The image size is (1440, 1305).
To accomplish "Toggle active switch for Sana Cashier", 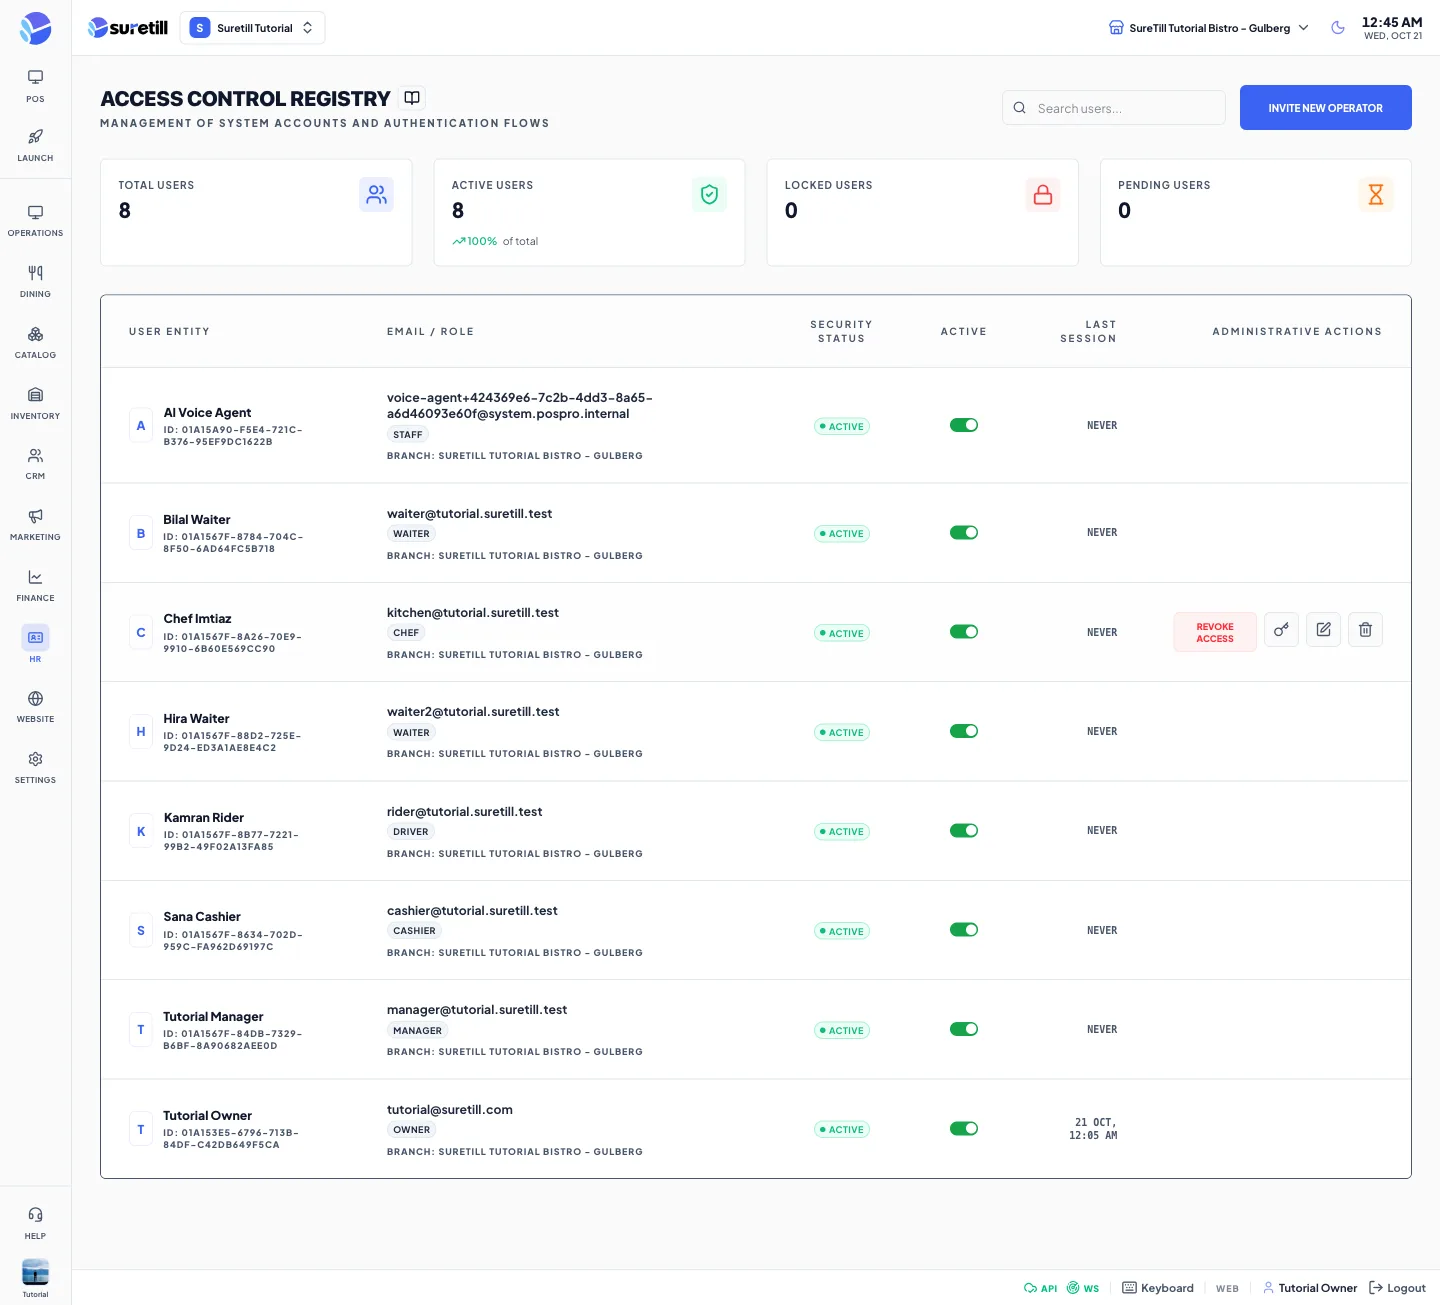I will [x=964, y=929].
